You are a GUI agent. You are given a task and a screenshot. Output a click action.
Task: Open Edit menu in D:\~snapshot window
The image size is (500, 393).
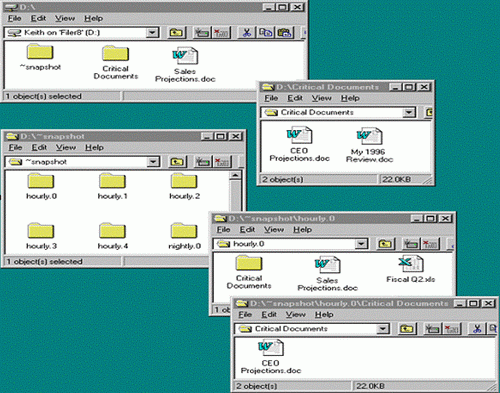tap(39, 147)
